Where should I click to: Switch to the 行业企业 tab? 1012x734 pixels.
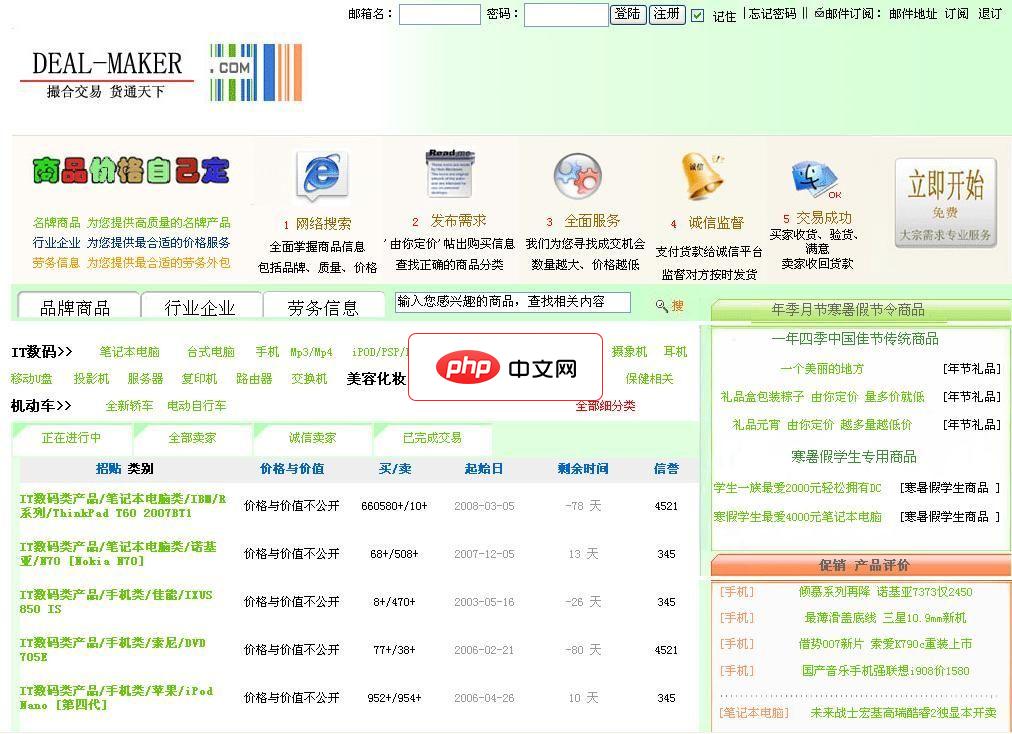[x=200, y=306]
